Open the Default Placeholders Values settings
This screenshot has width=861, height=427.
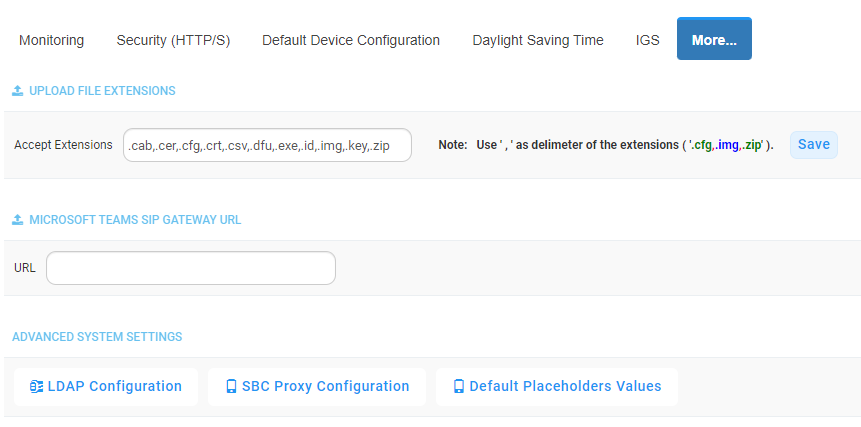point(557,387)
